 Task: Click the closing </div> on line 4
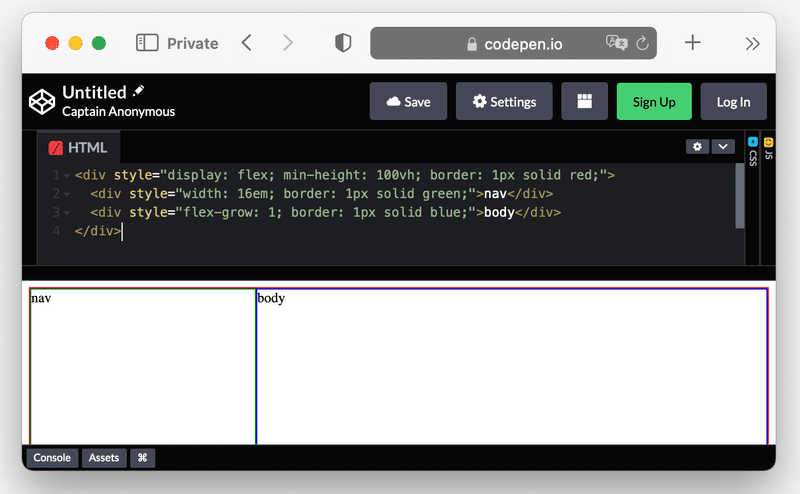(98, 231)
